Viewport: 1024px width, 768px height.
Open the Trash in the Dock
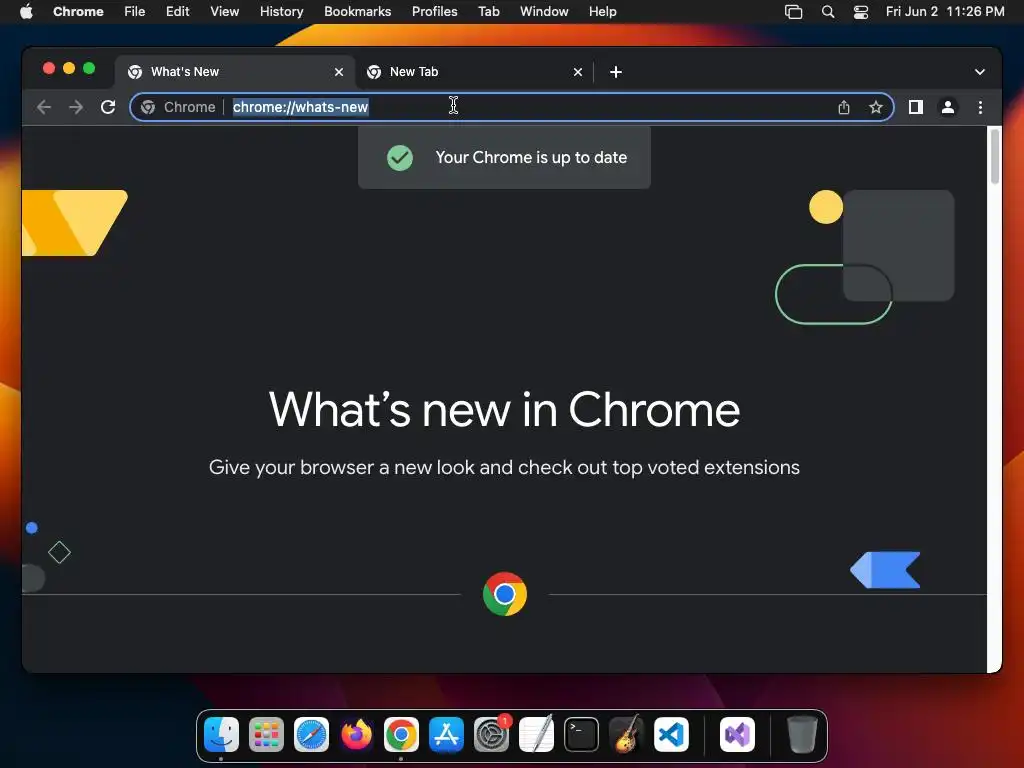pyautogui.click(x=802, y=734)
